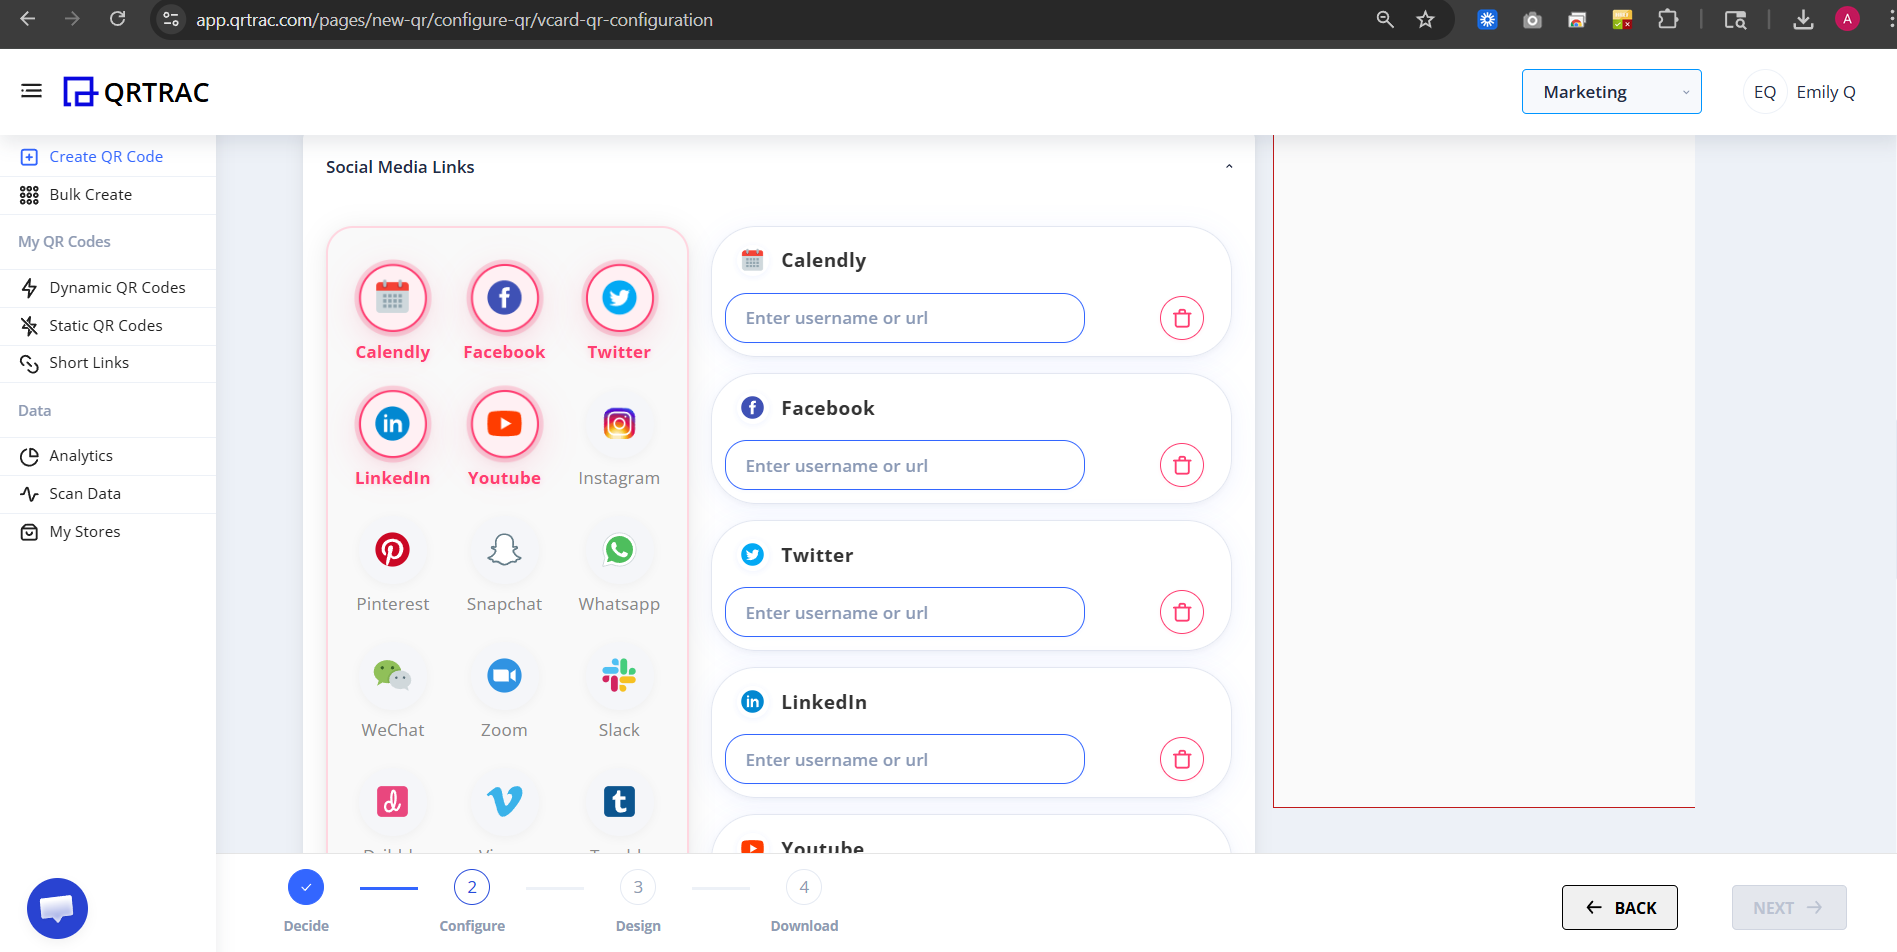This screenshot has height=952, width=1897.
Task: Delete the Calendly link entry
Action: pyautogui.click(x=1181, y=317)
